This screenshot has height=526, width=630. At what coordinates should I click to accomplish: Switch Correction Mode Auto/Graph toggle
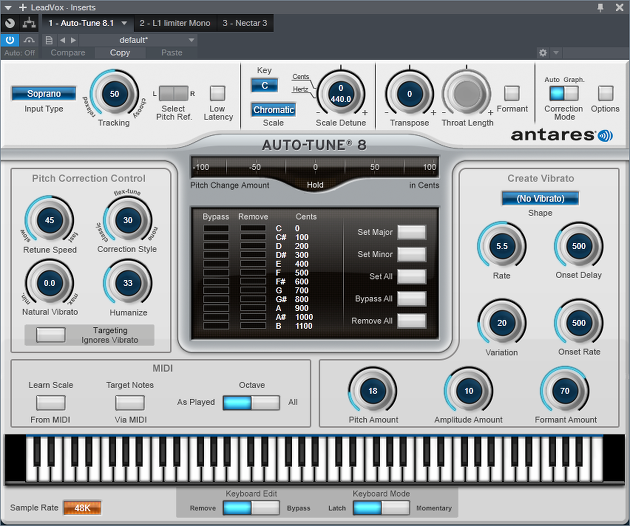pyautogui.click(x=564, y=93)
